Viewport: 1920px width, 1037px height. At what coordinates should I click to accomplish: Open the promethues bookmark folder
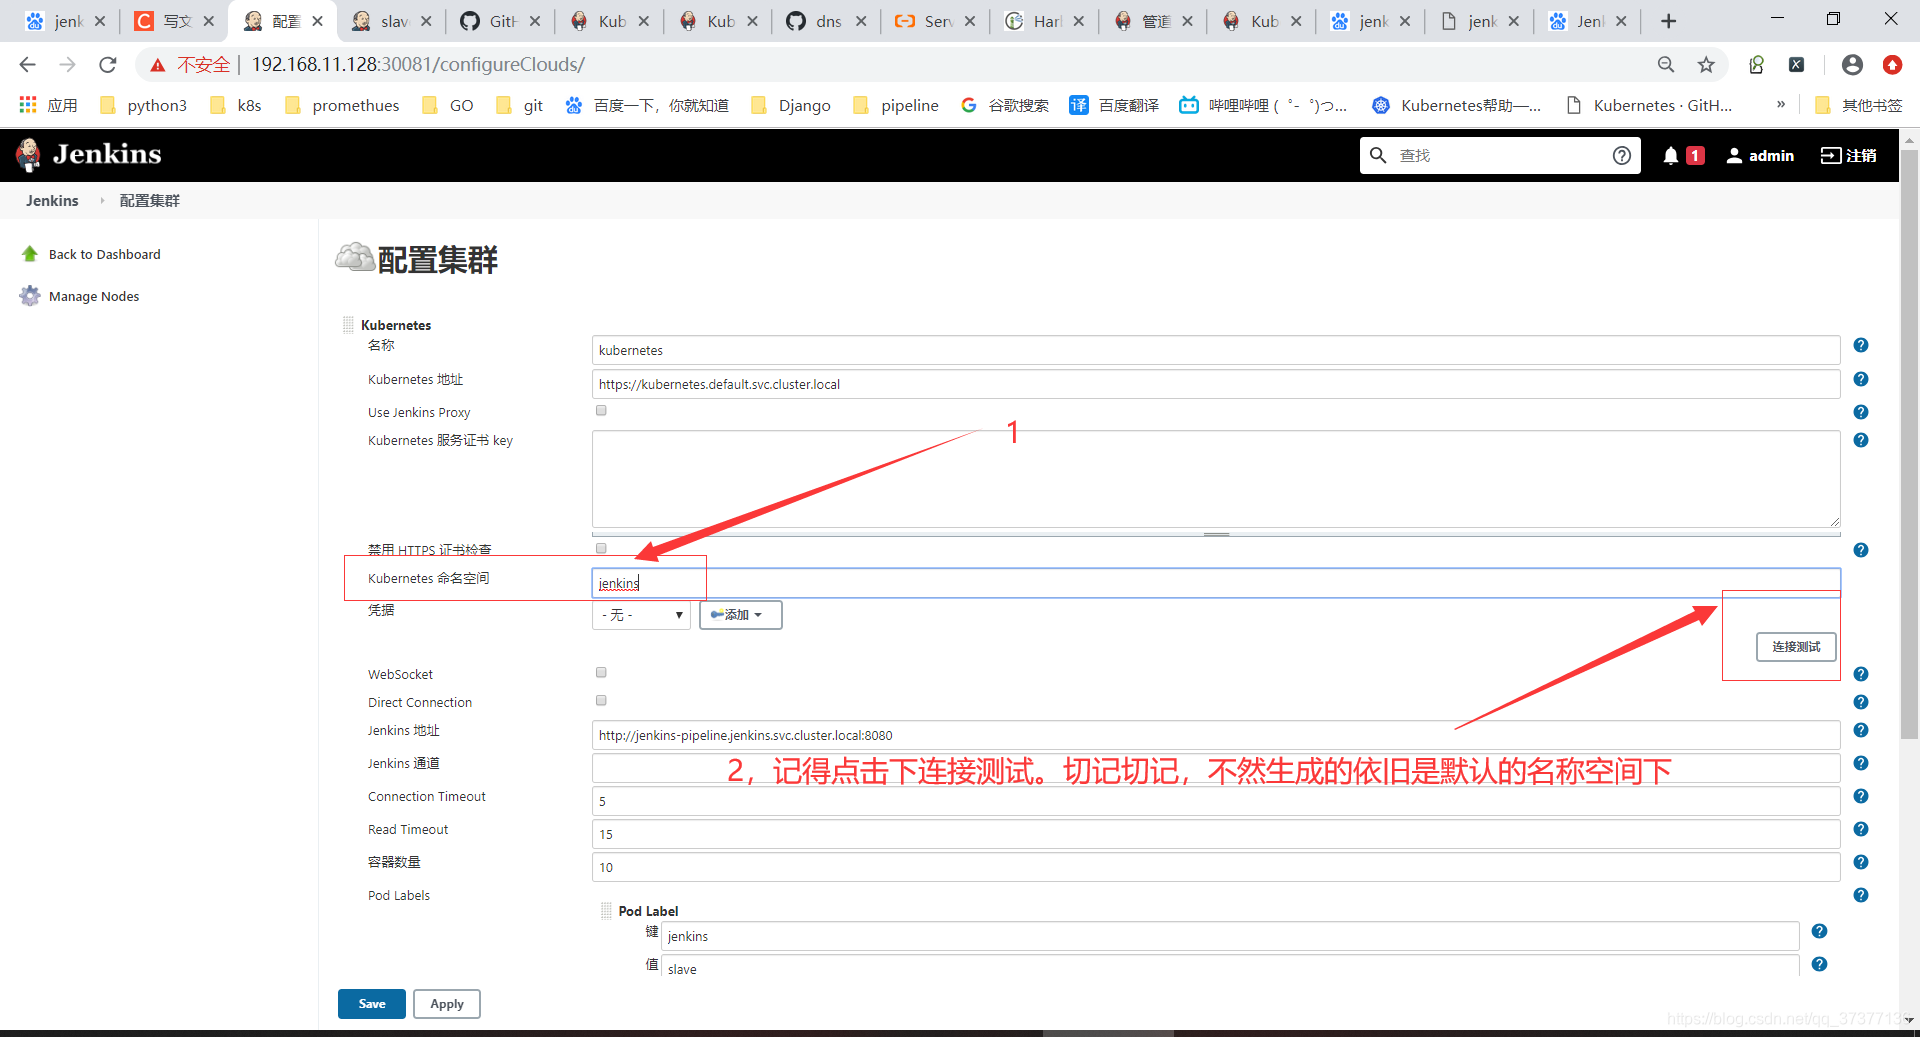pyautogui.click(x=342, y=105)
